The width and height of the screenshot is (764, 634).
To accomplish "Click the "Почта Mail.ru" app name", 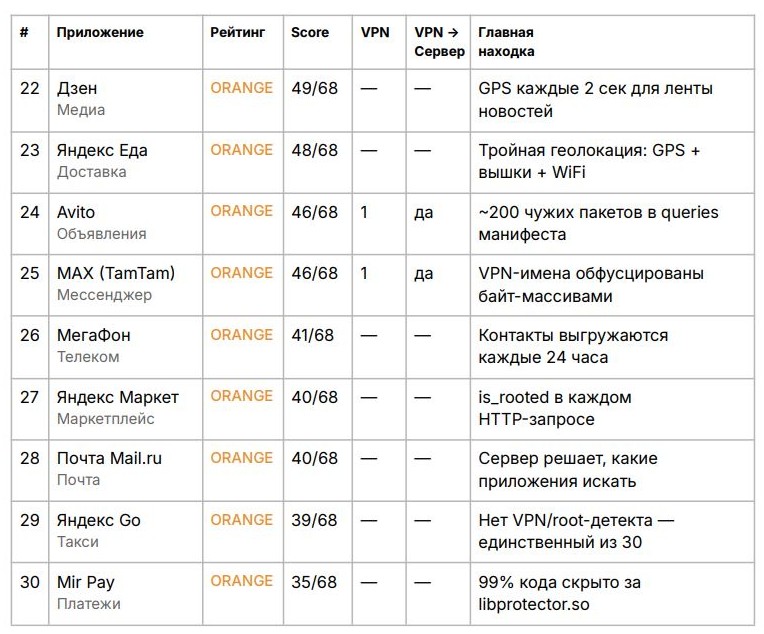I will pos(109,458).
